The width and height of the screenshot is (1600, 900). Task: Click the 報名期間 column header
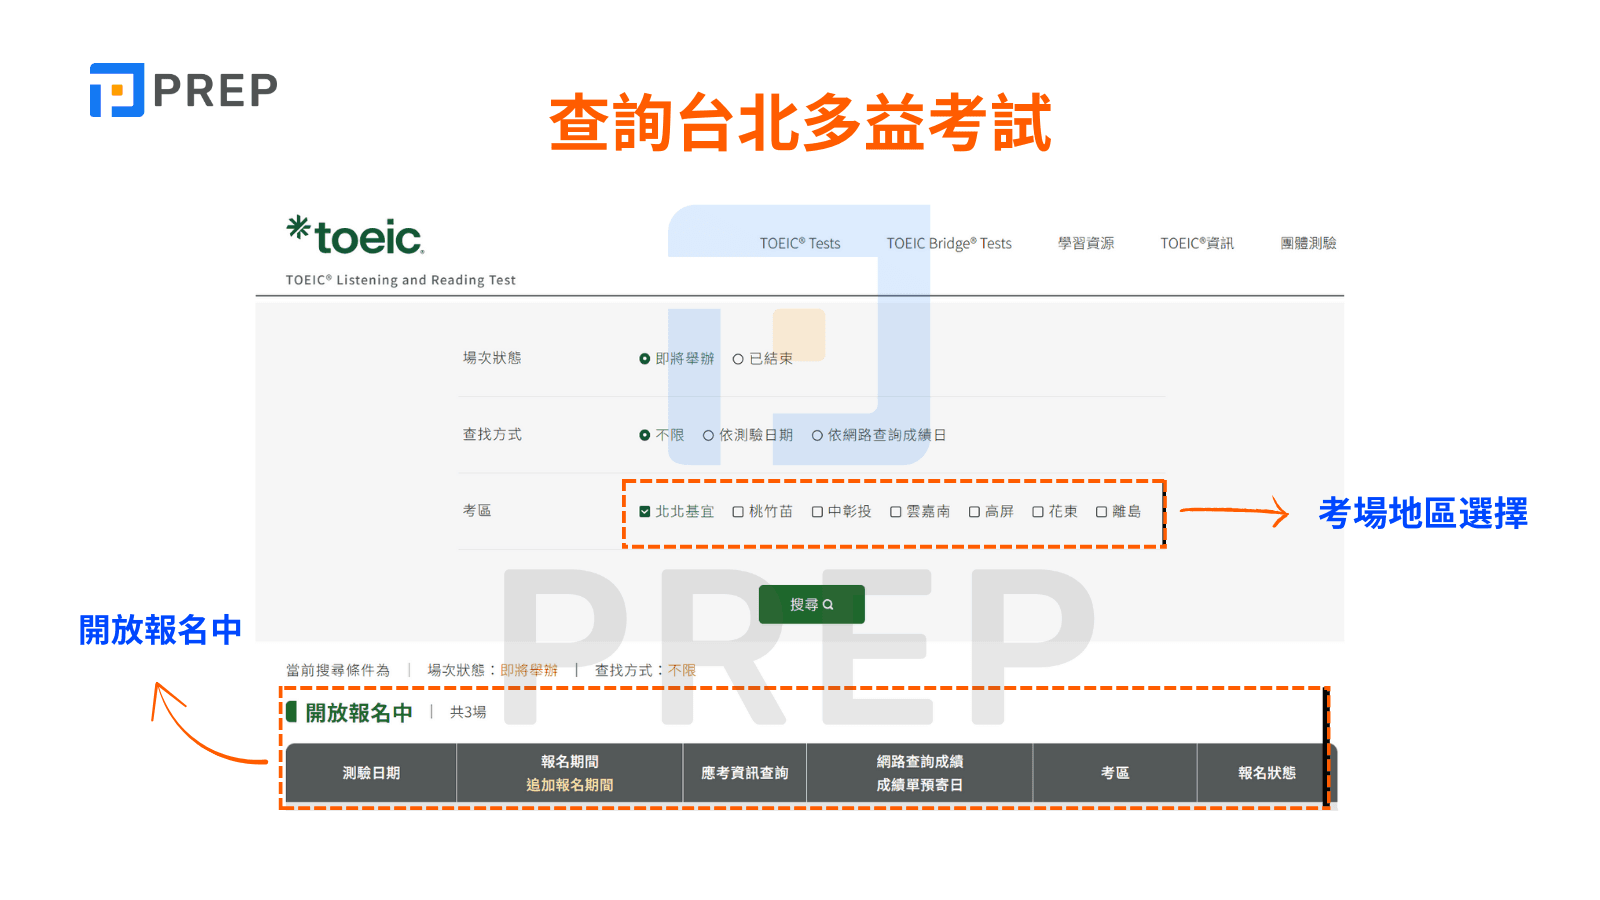coord(570,762)
